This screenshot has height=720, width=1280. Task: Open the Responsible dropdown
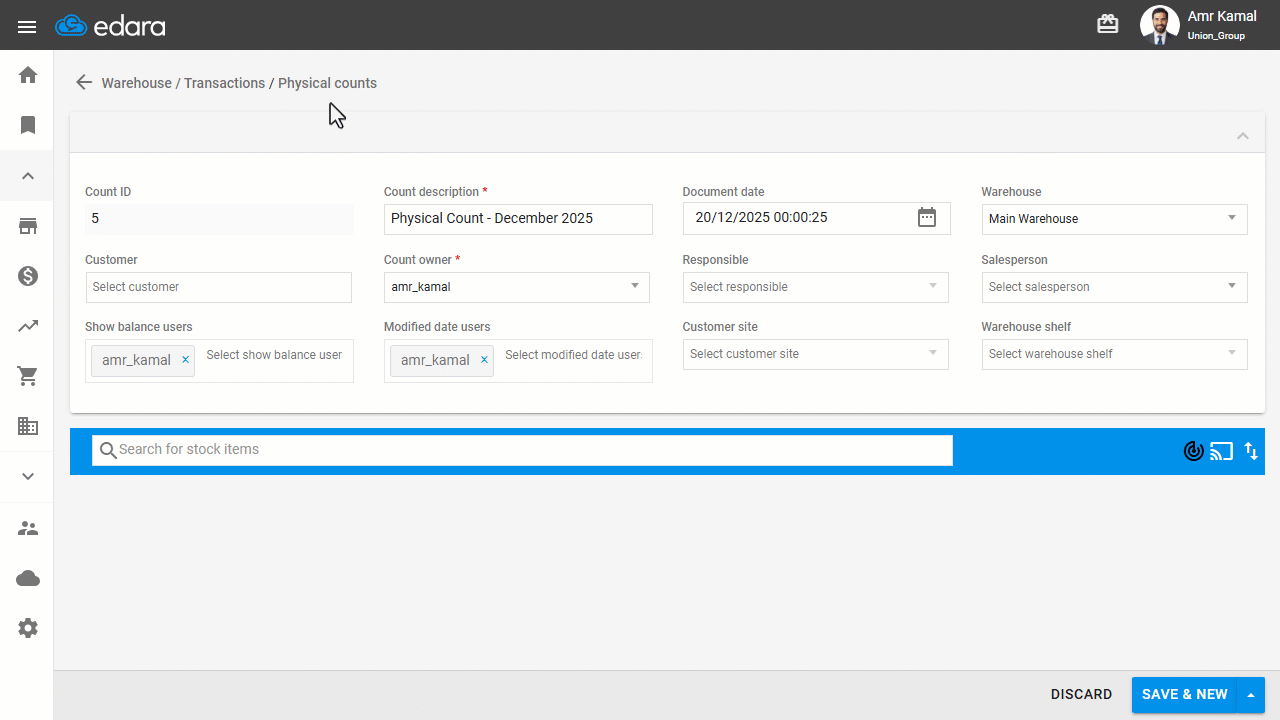[x=816, y=287]
